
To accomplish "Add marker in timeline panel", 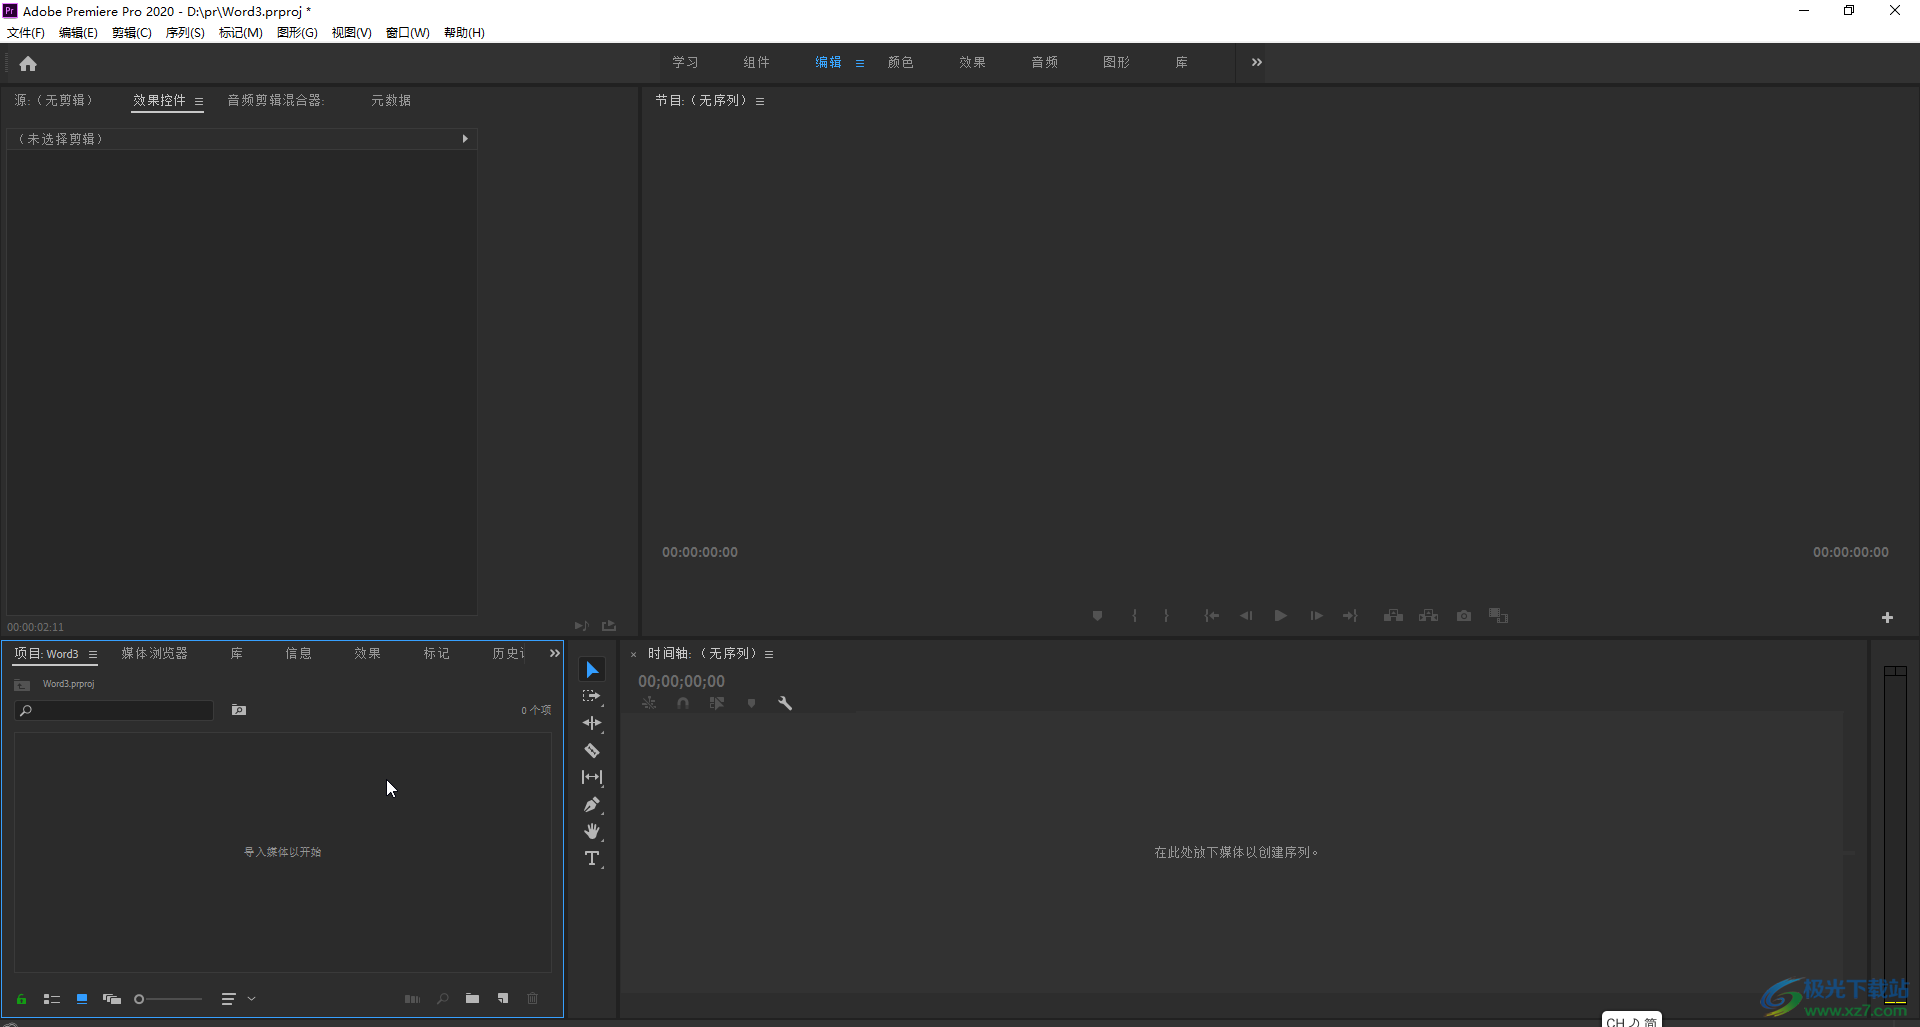I will [x=751, y=703].
